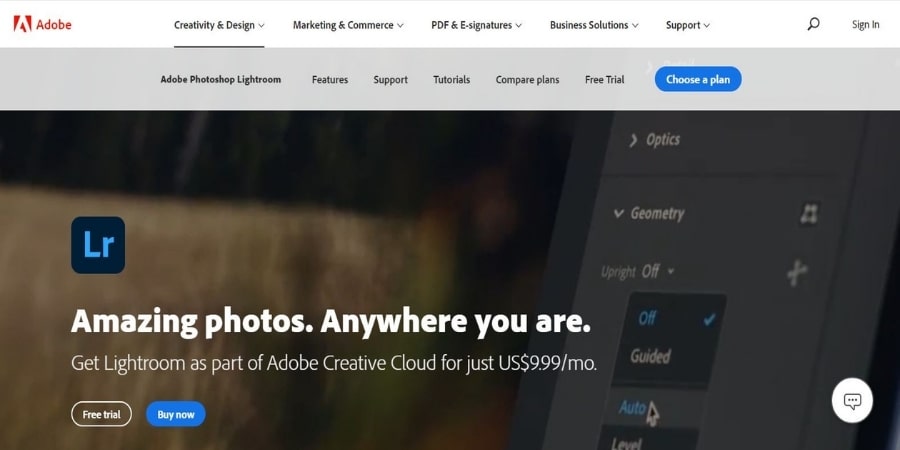Click the Geometry panel tool icon

(809, 214)
